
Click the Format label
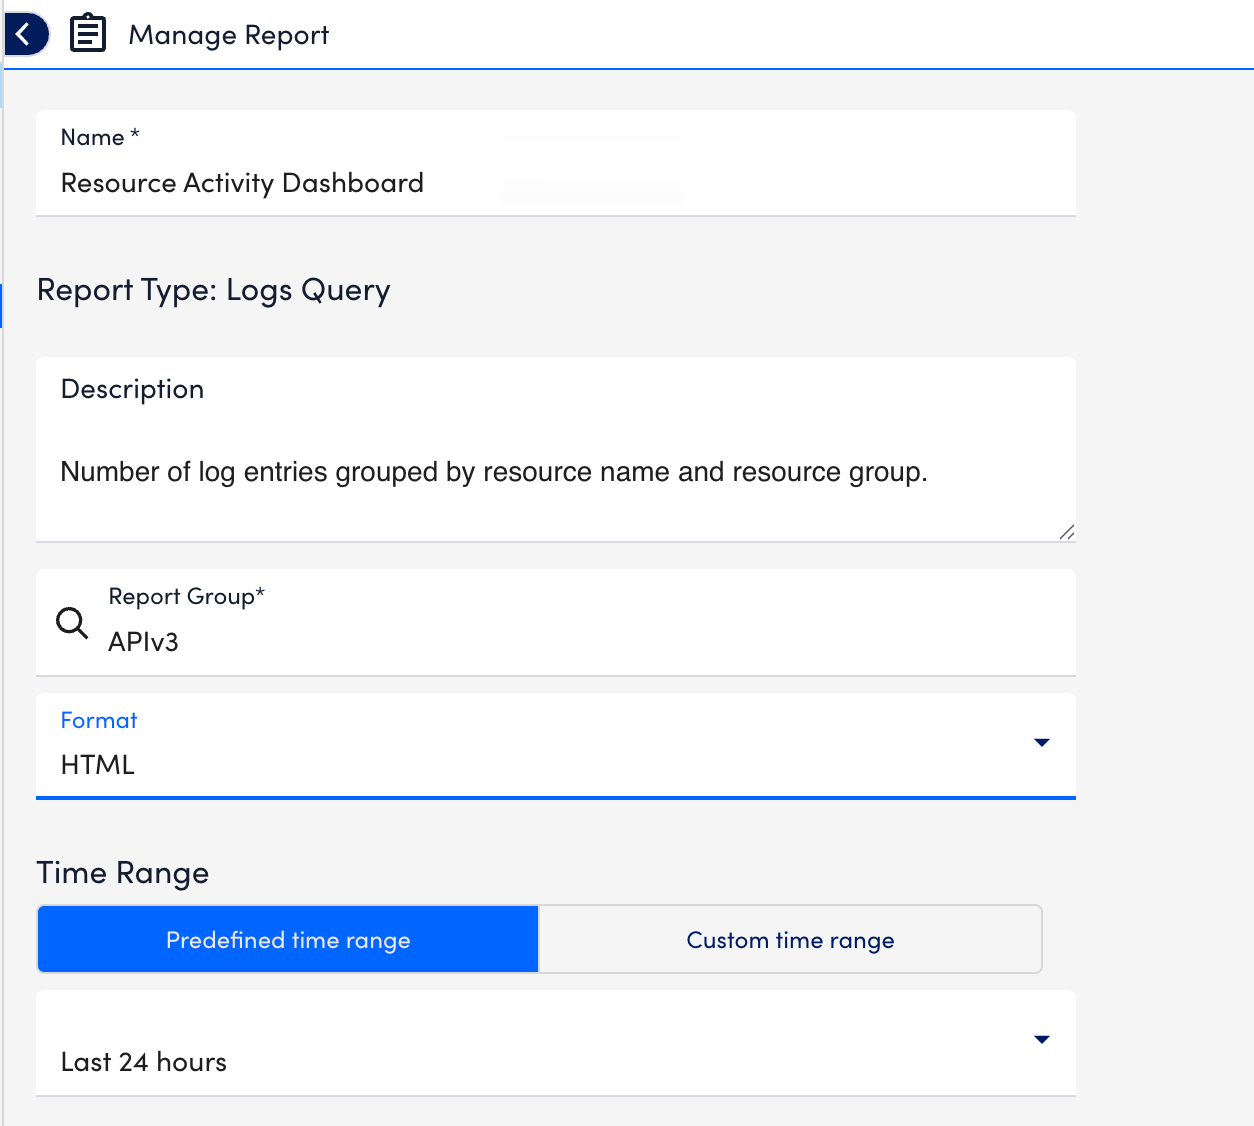click(99, 720)
